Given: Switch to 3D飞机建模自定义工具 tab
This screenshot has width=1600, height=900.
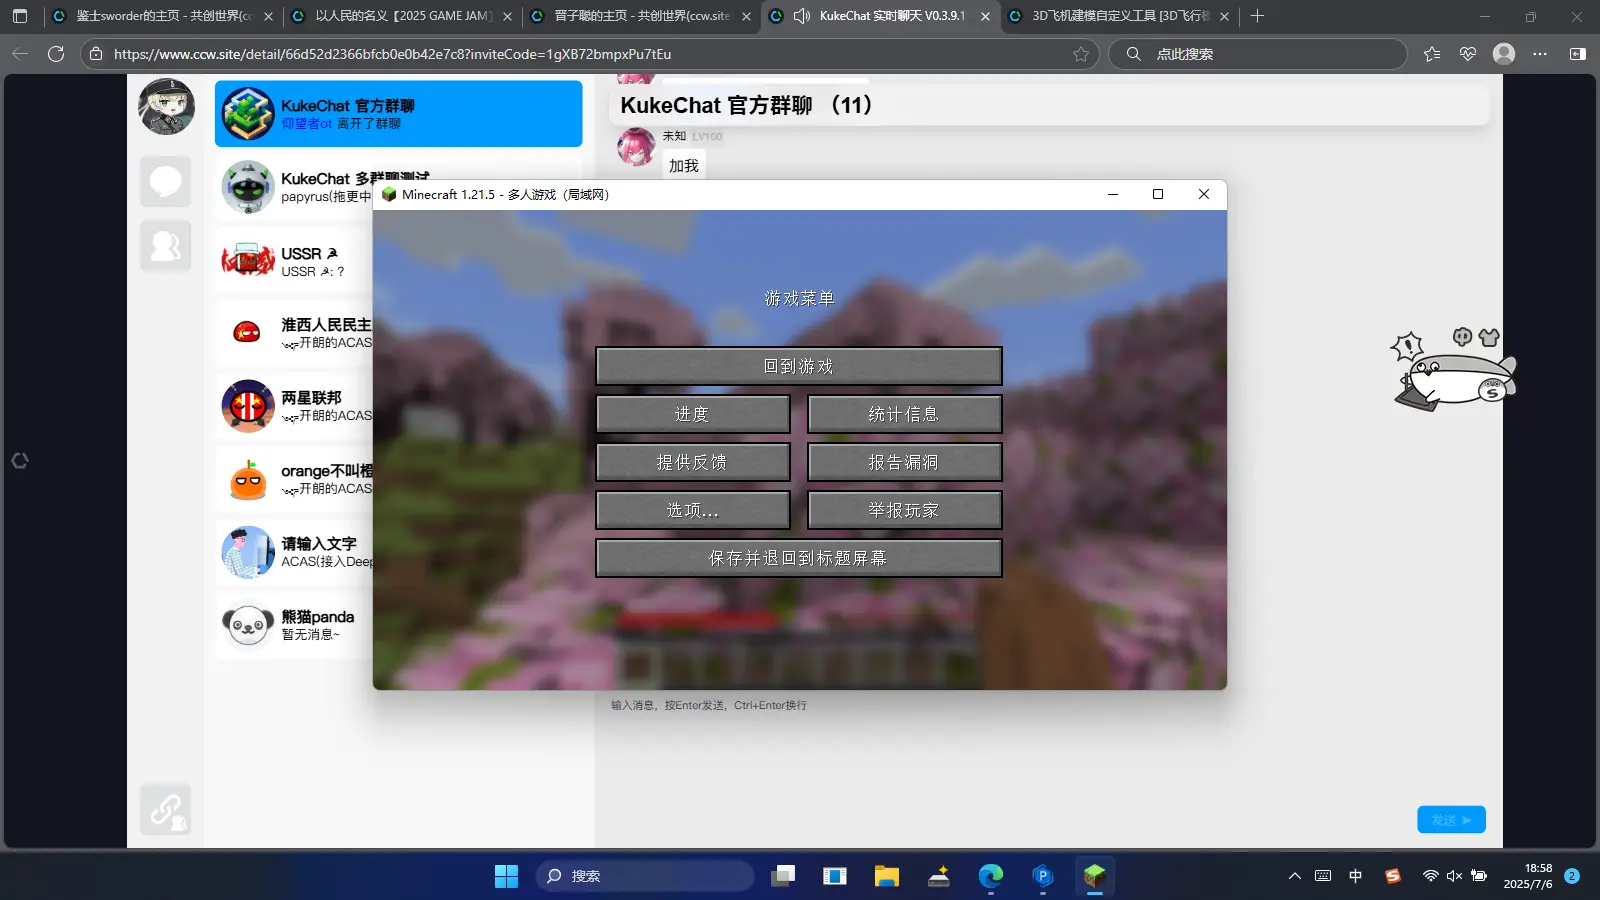Looking at the screenshot, I should point(1120,16).
